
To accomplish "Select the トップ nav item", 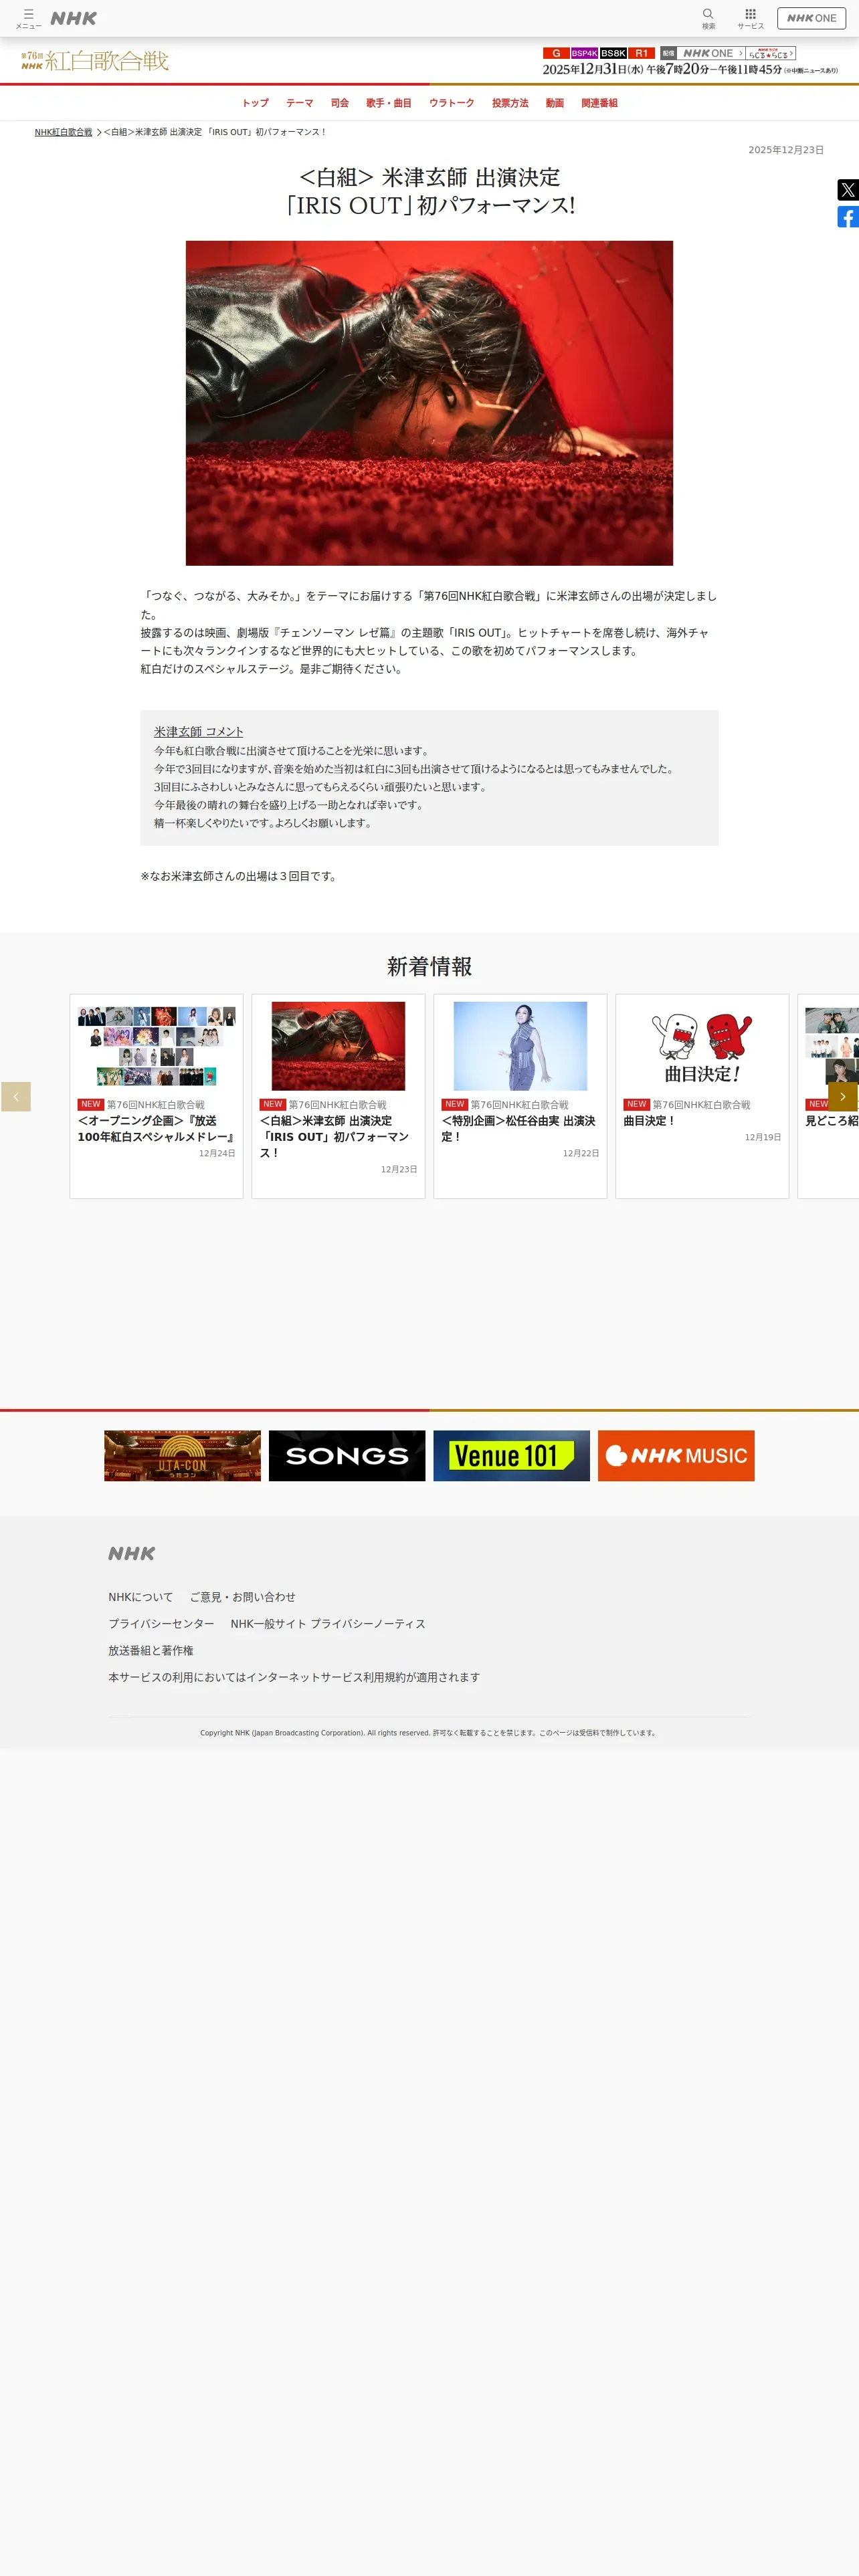I will click(x=255, y=103).
